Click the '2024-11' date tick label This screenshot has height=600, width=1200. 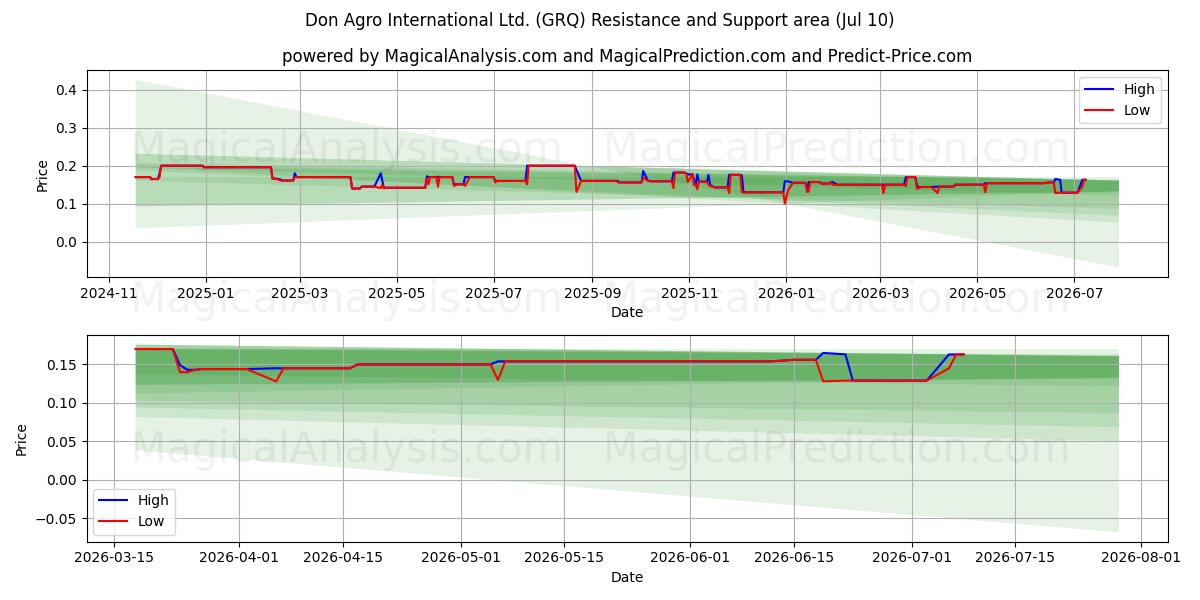click(109, 293)
